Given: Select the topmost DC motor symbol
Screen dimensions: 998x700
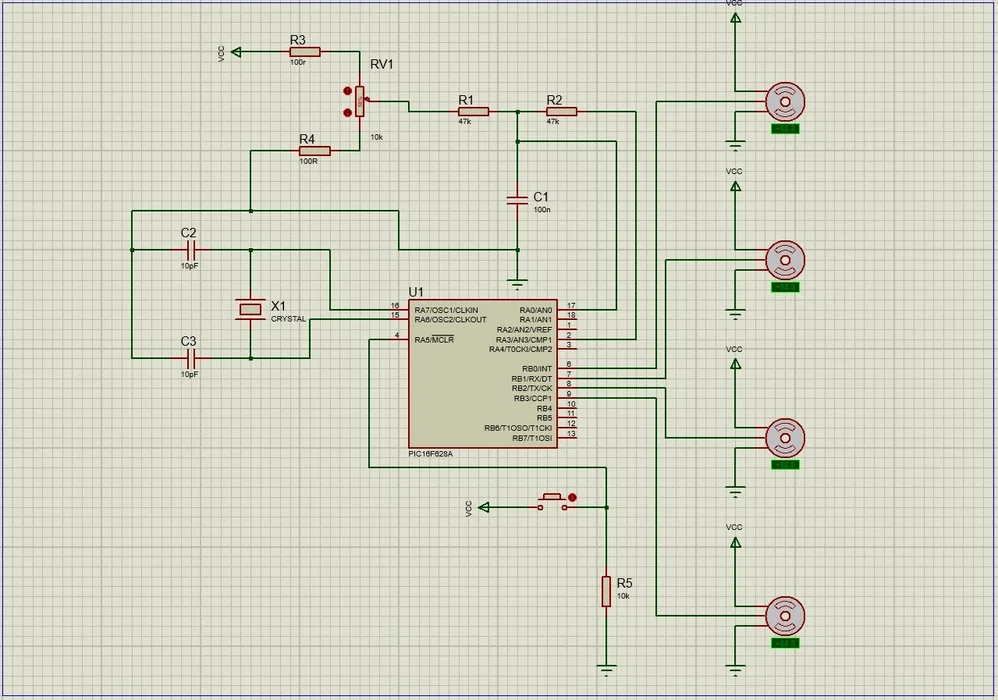Looking at the screenshot, I should coord(786,101).
